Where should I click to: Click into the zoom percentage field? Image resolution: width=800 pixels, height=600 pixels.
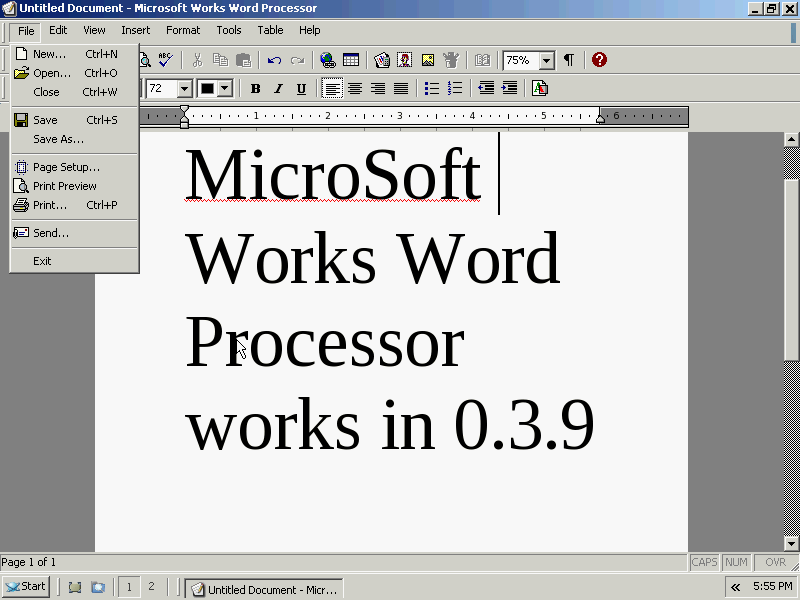click(x=521, y=61)
